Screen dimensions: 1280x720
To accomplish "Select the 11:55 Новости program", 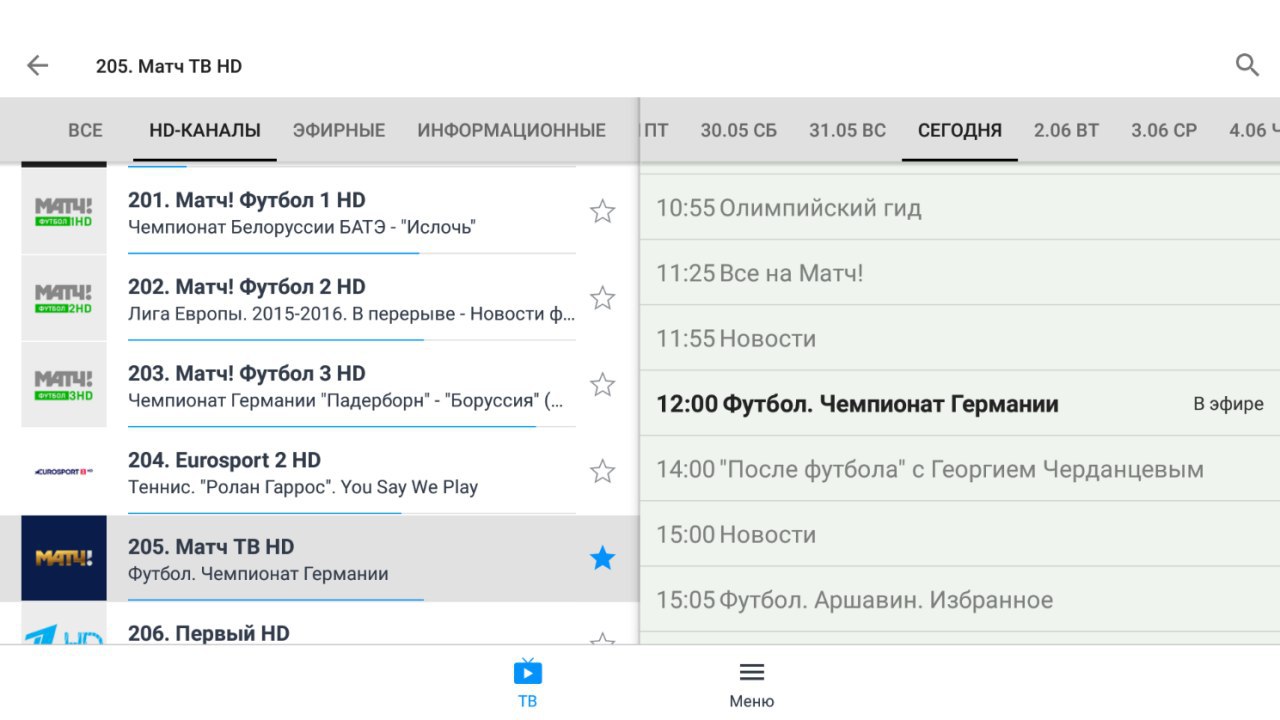I will click(960, 338).
